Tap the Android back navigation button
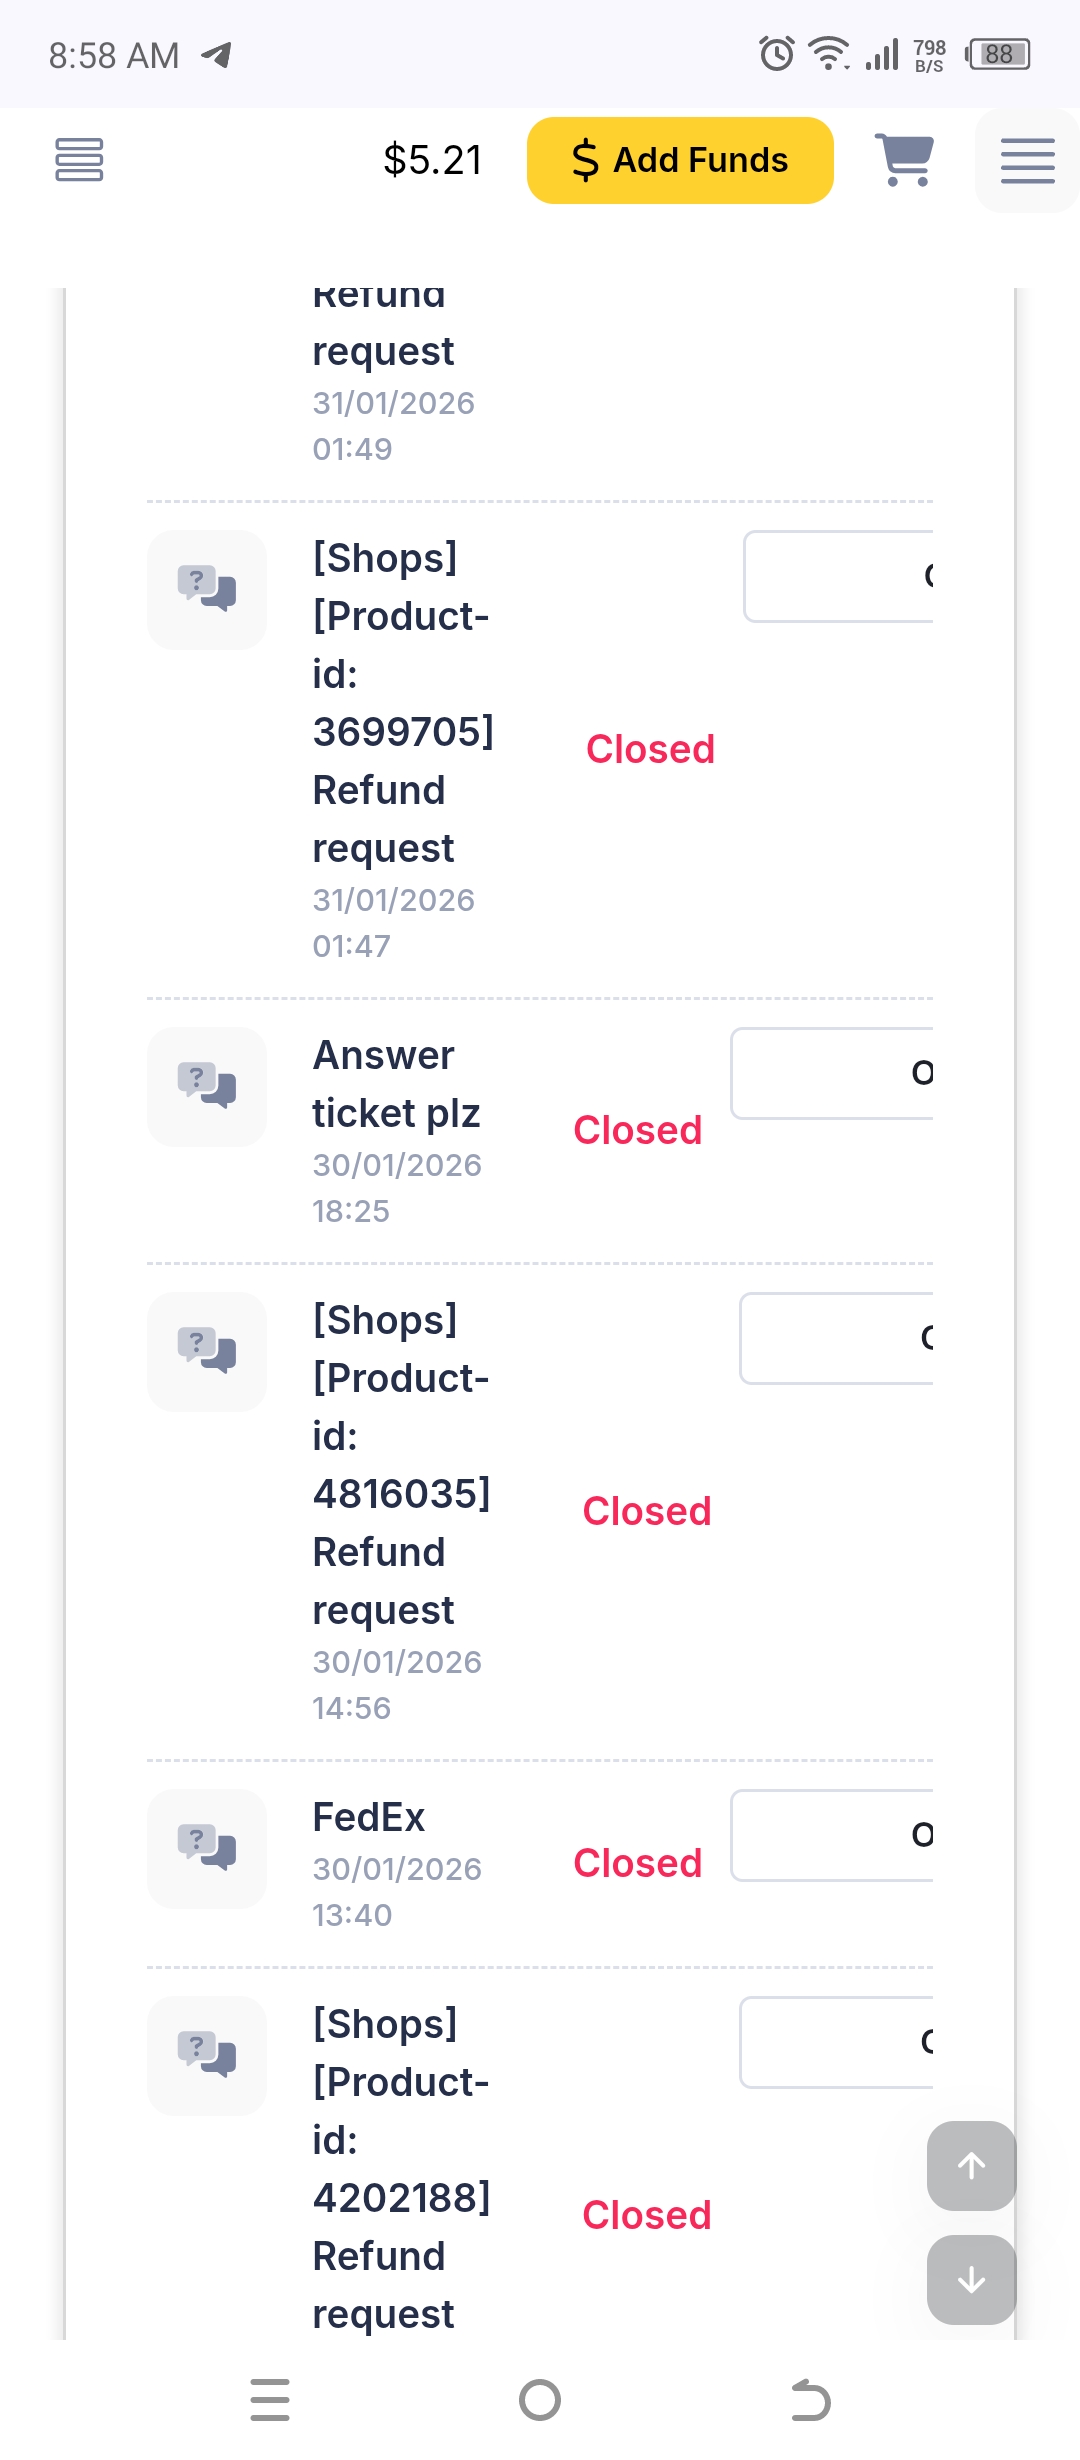The image size is (1080, 2460). [x=810, y=2400]
